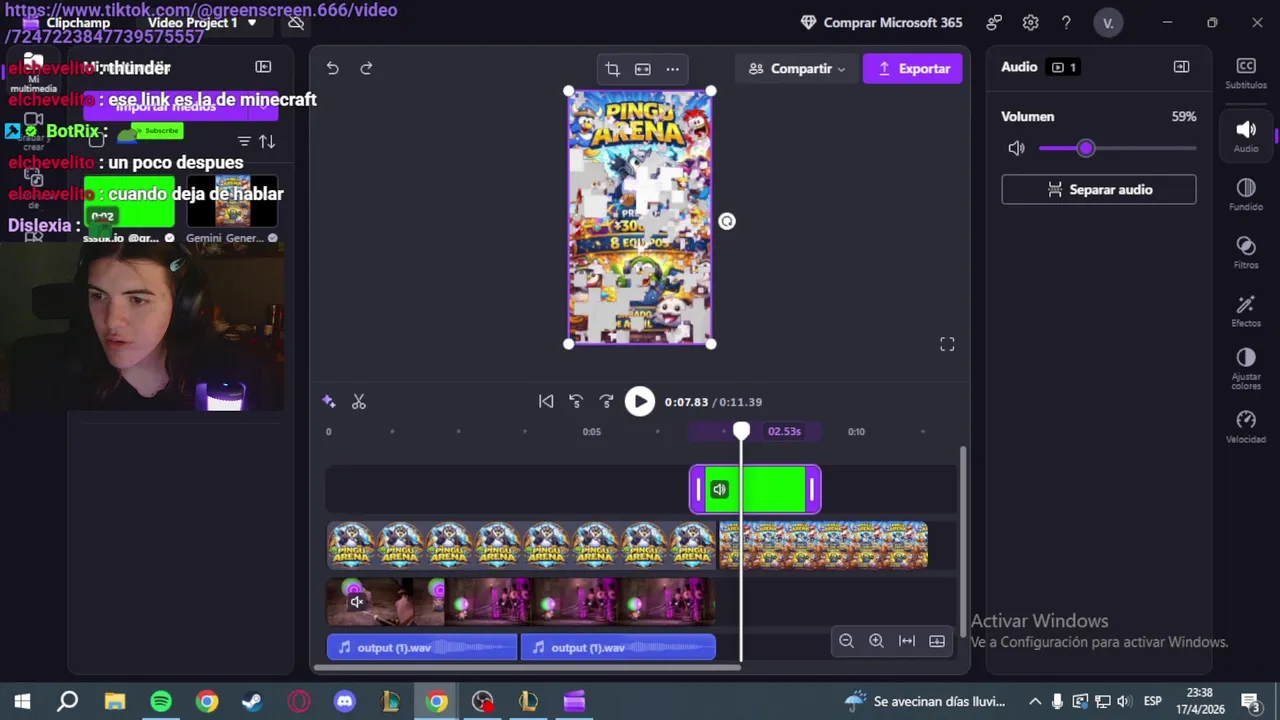Select the green screen clip in timeline

(x=755, y=490)
